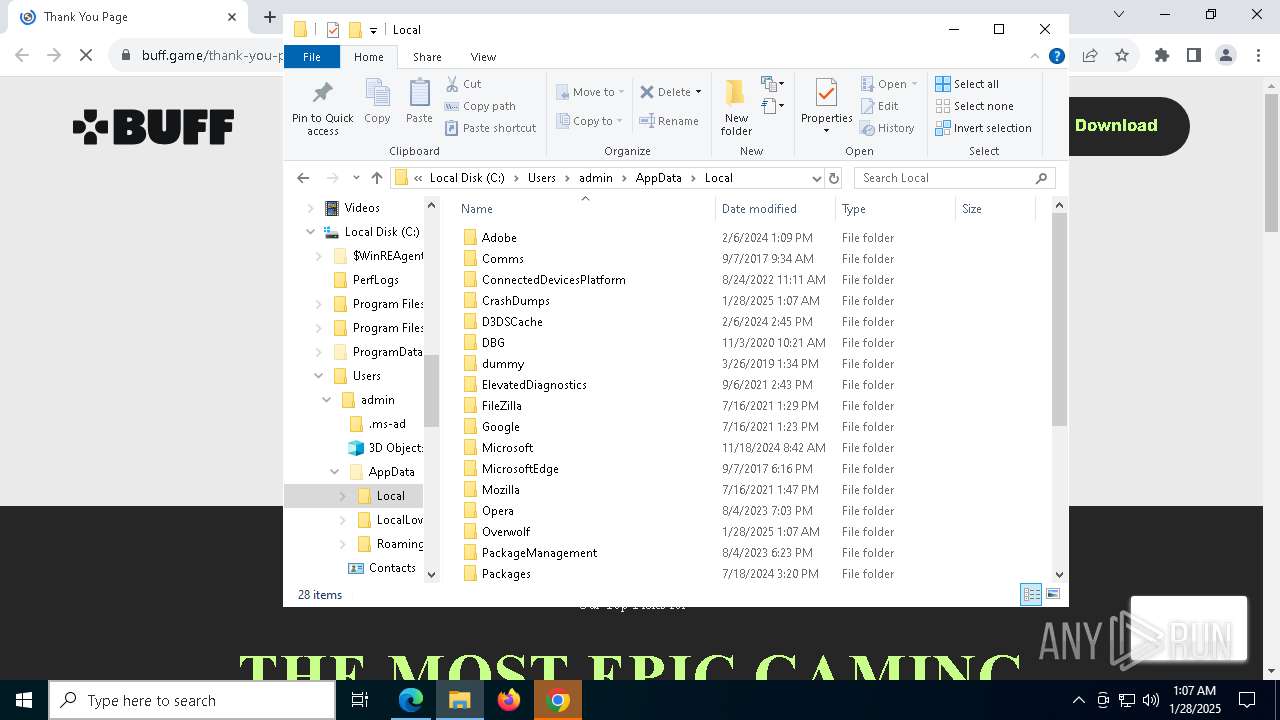Click AppData in address breadcrumb
Screen dimensions: 1280x720
click(x=658, y=178)
